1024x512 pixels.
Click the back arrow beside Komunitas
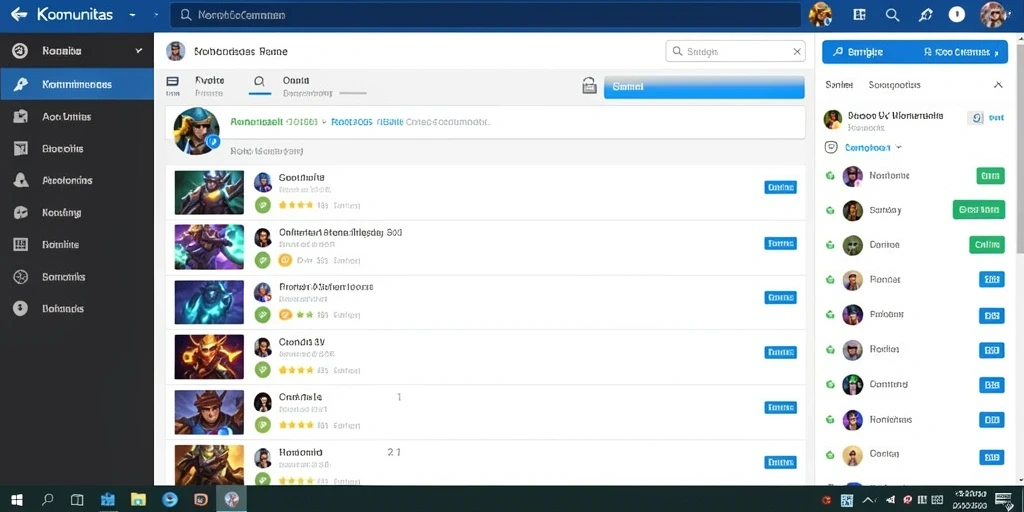(x=19, y=14)
